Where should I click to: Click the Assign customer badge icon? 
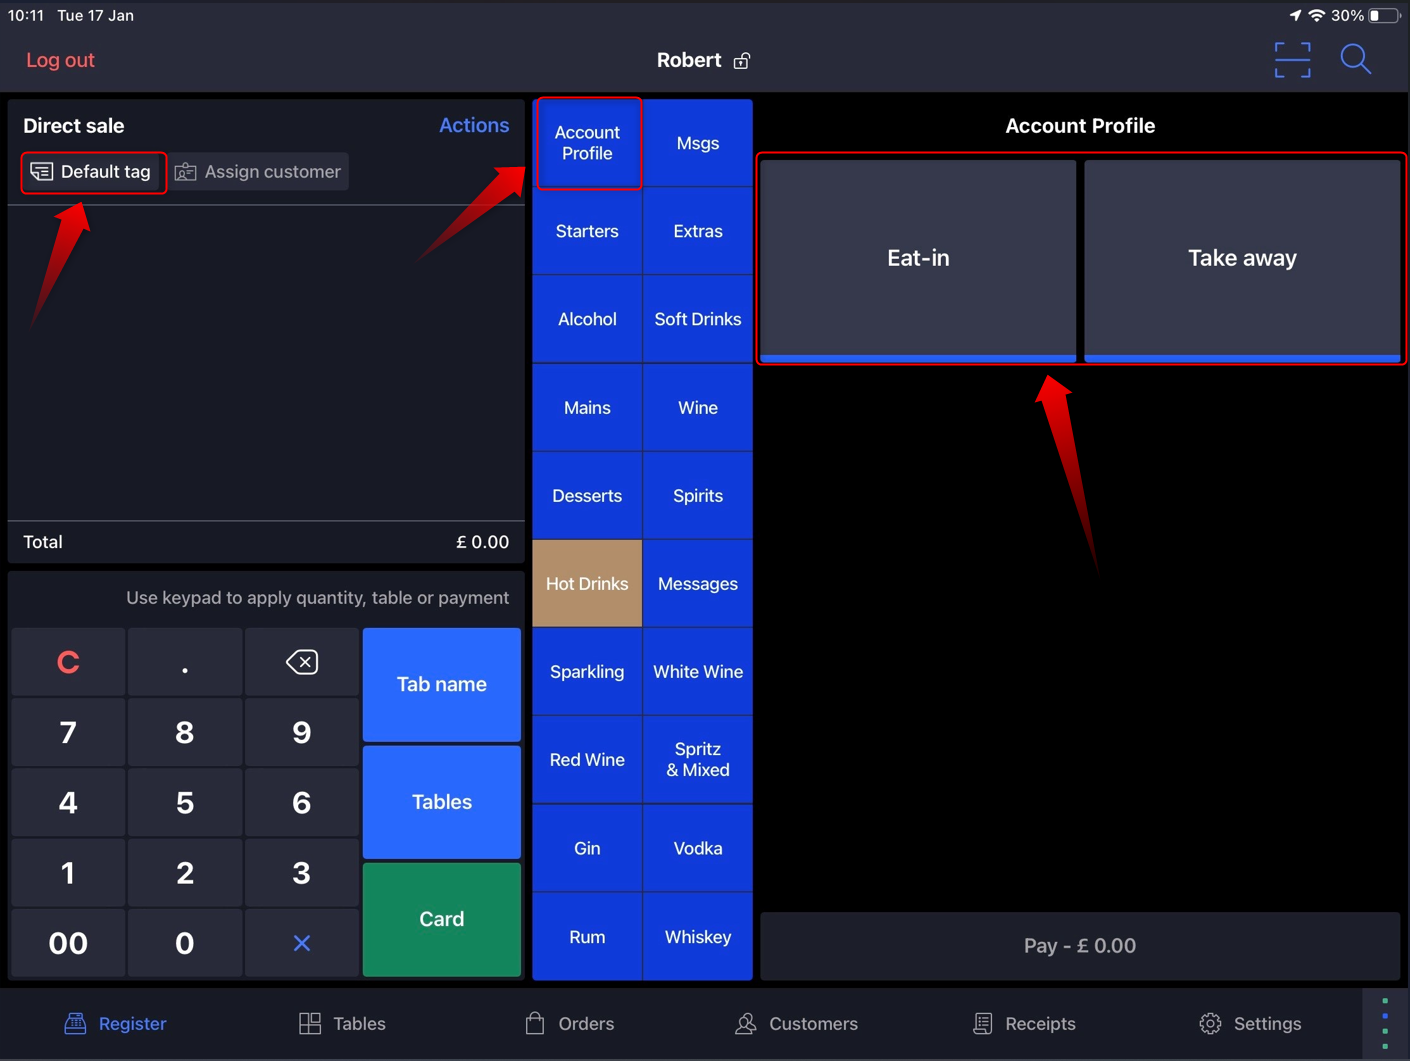coord(185,171)
